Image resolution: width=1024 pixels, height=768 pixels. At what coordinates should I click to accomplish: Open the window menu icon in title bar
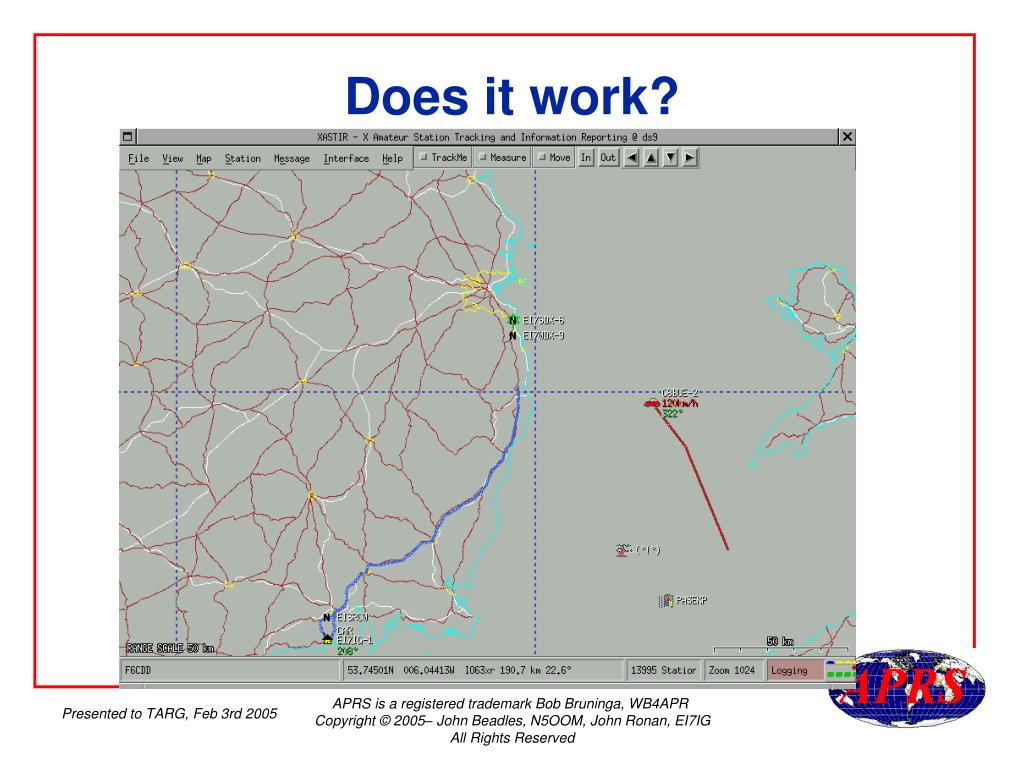pyautogui.click(x=128, y=136)
